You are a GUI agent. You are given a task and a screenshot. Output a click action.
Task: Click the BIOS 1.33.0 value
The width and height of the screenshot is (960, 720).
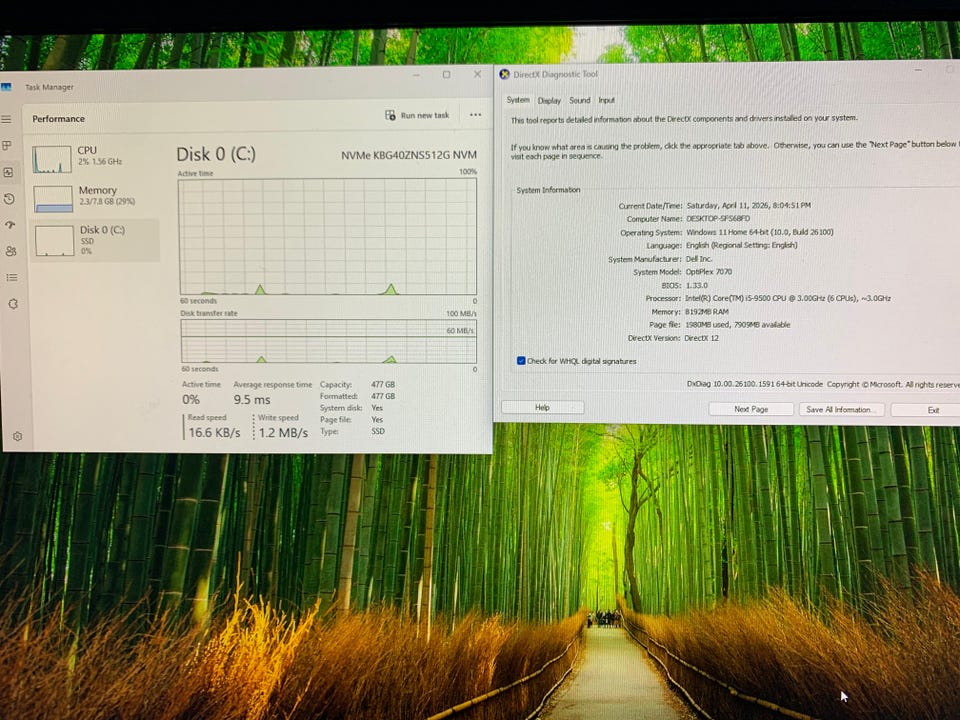click(x=696, y=285)
